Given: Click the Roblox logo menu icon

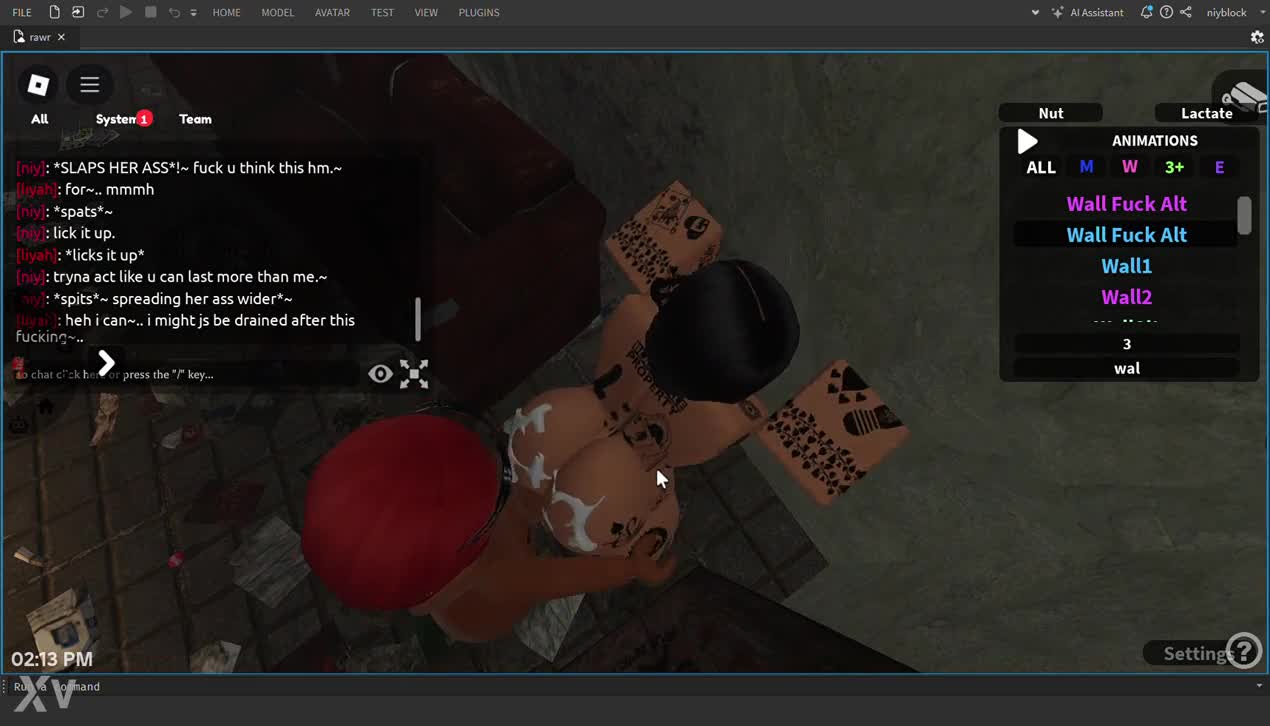Looking at the screenshot, I should point(38,85).
